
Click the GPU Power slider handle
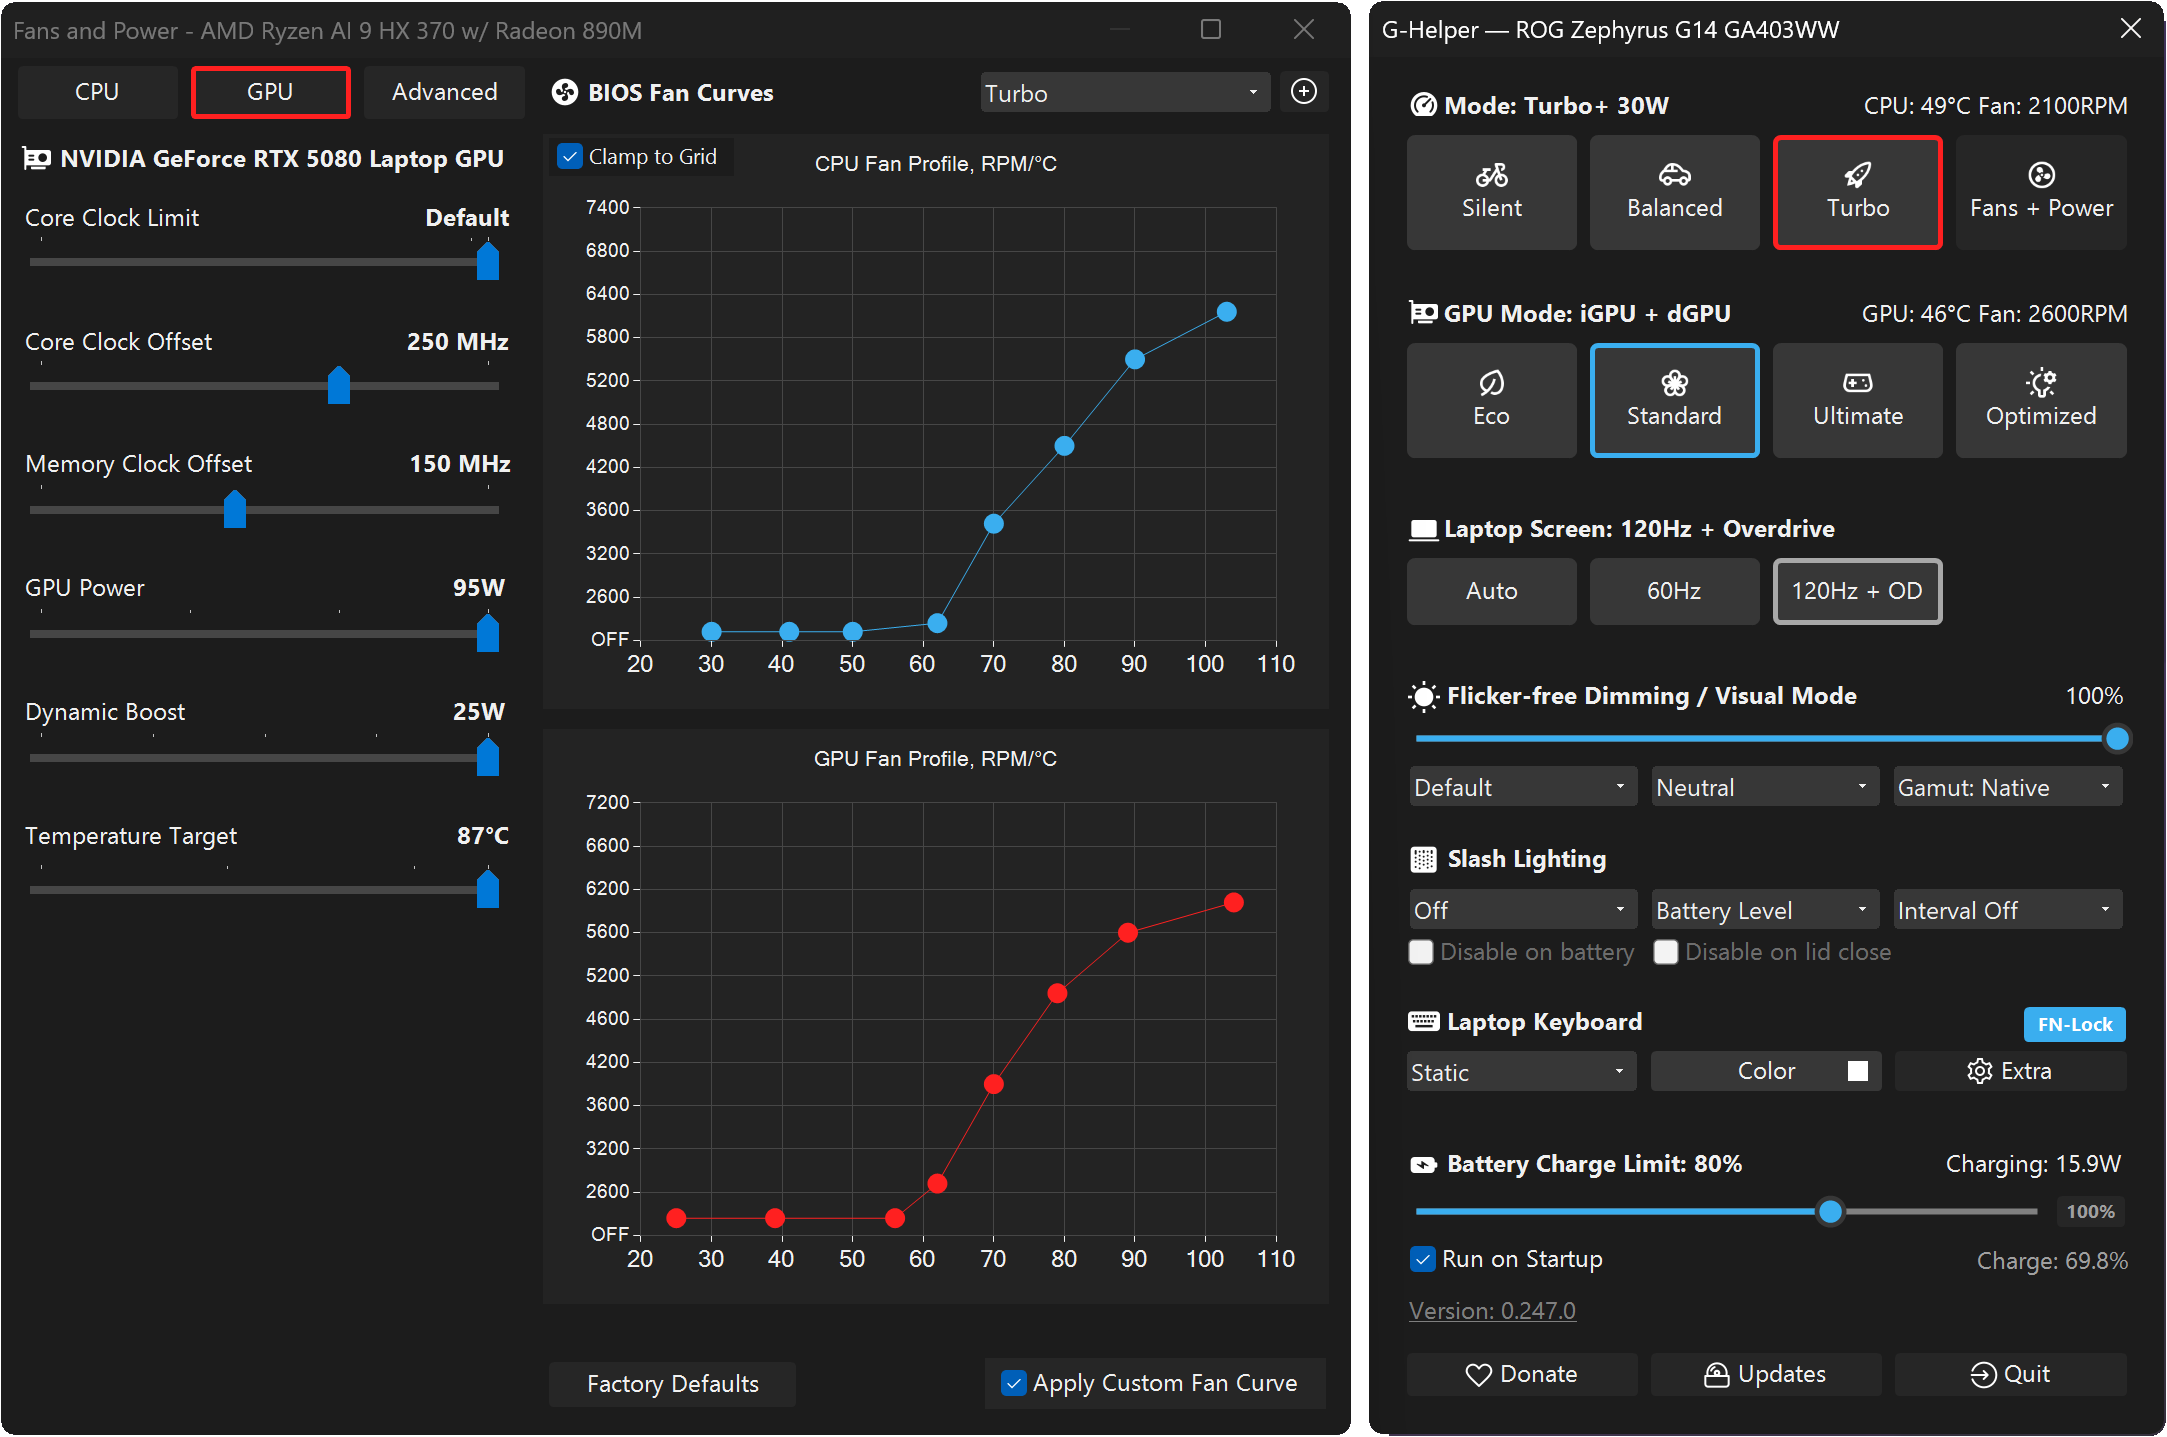(x=488, y=633)
